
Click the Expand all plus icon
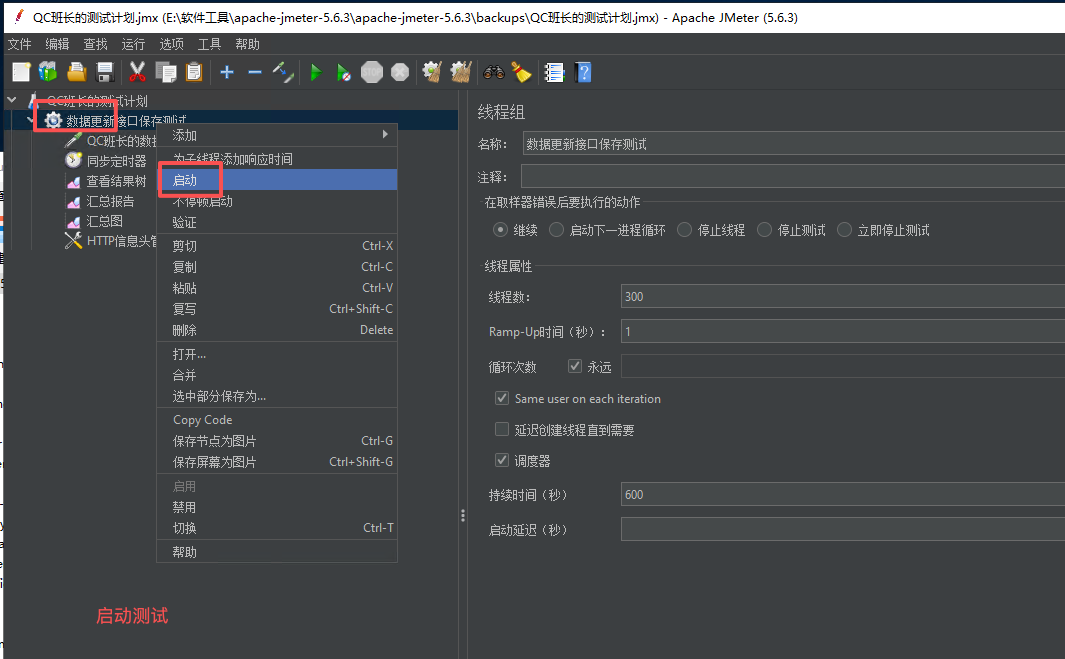pyautogui.click(x=227, y=72)
